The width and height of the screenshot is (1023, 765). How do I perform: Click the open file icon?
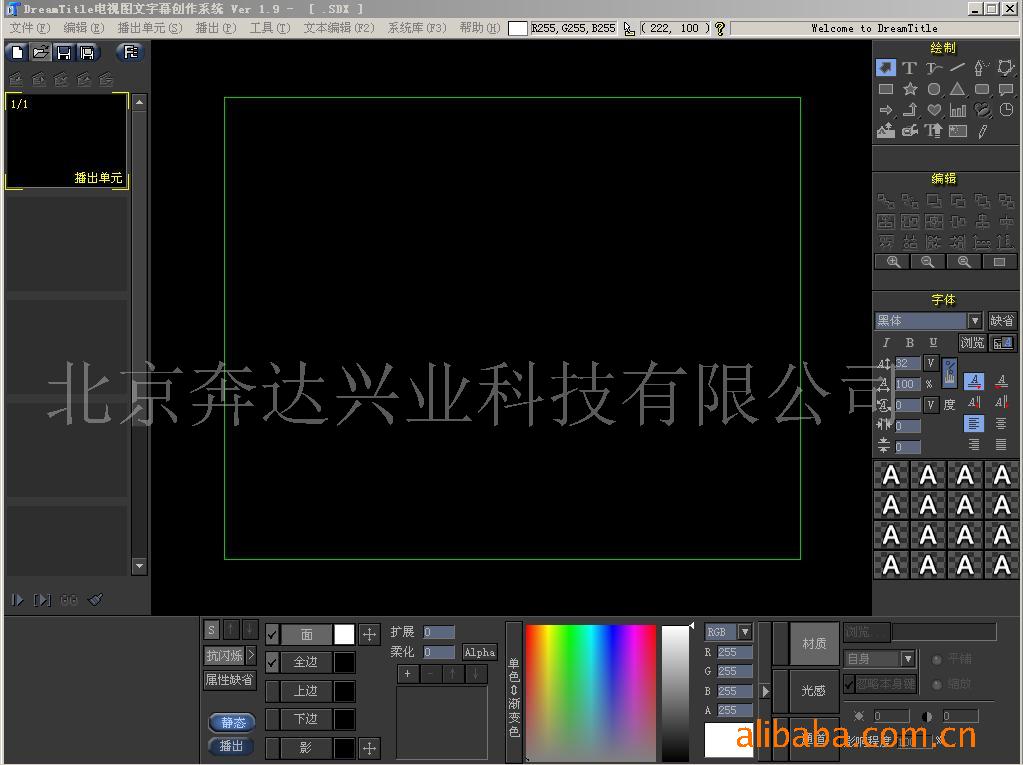coord(40,52)
